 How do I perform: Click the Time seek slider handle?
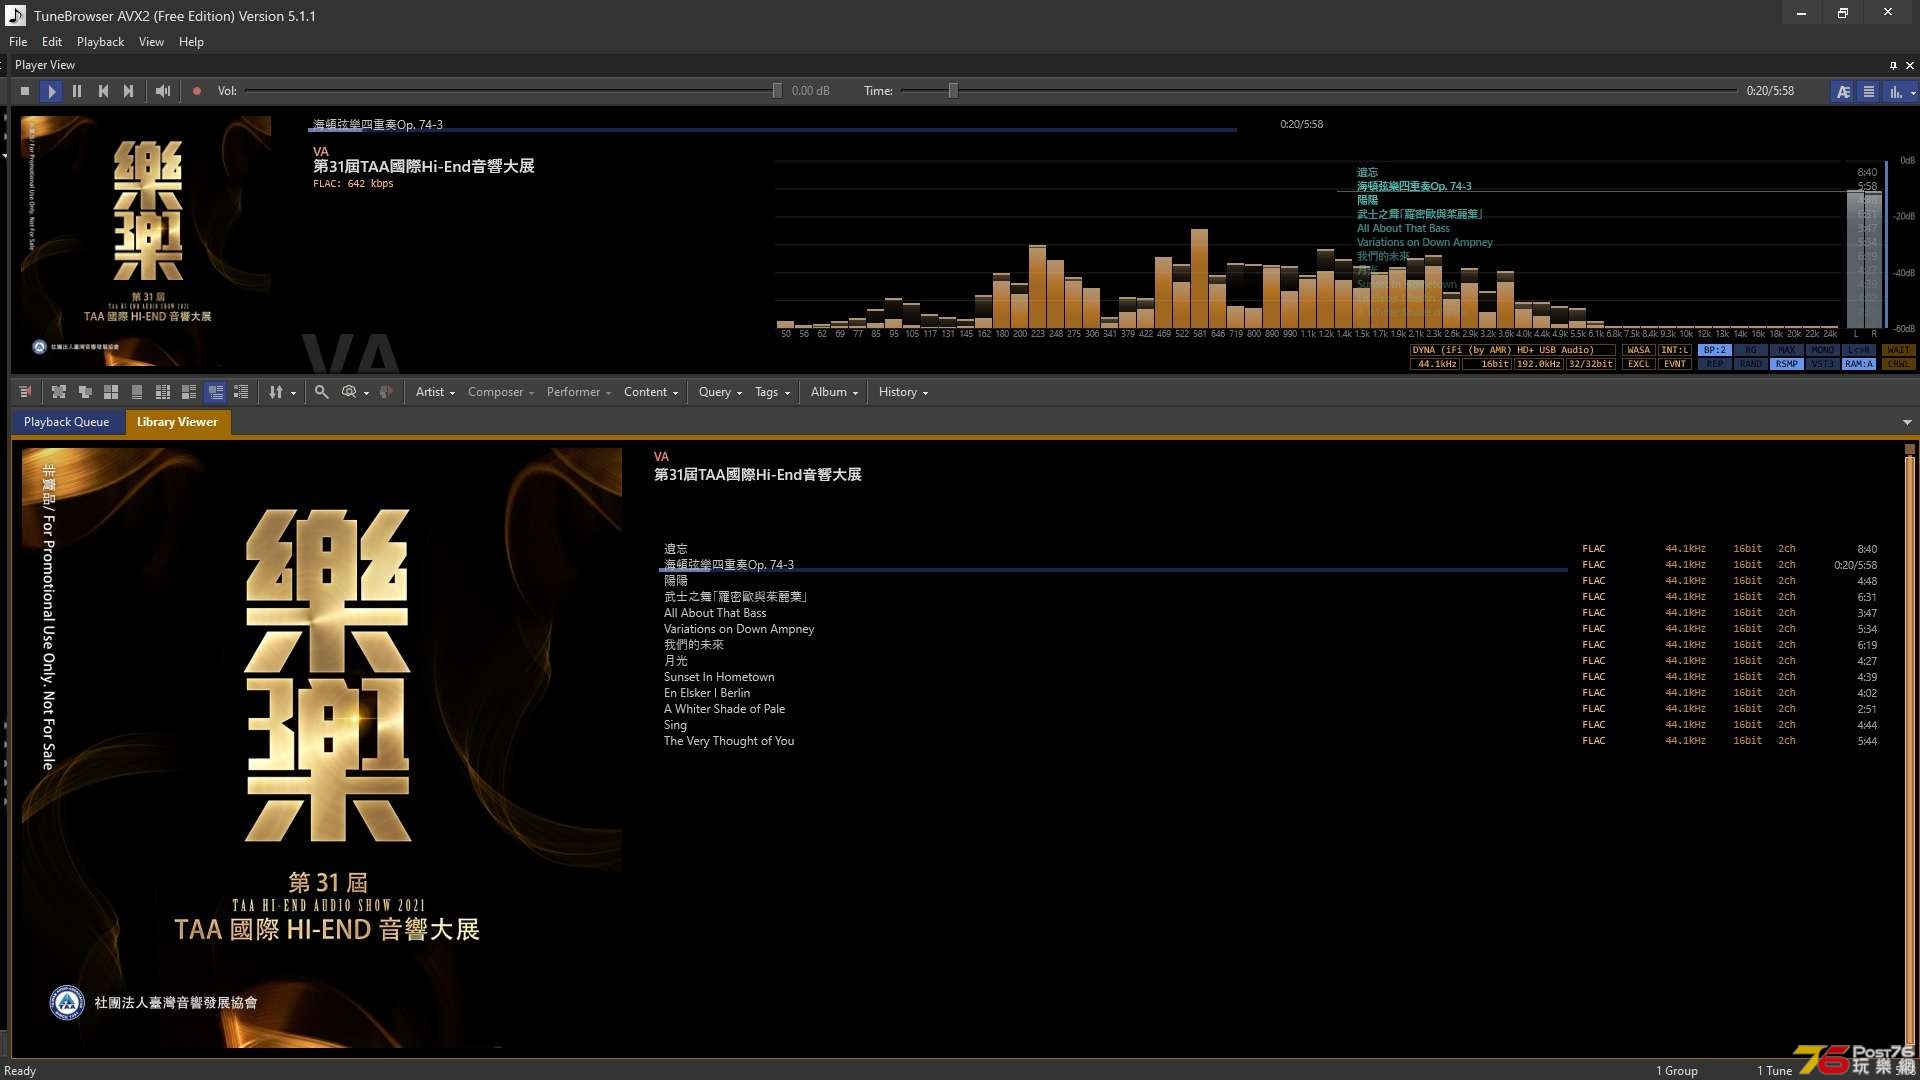[953, 91]
